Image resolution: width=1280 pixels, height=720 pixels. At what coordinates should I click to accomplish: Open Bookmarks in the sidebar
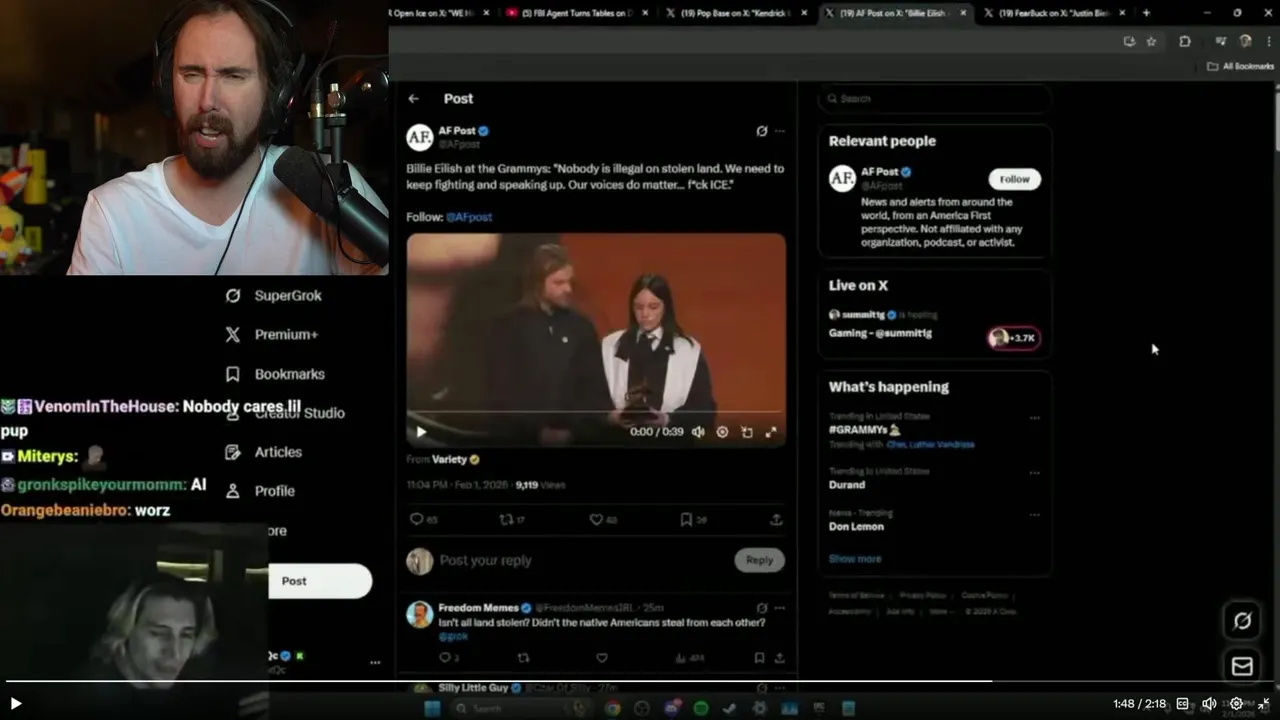275,374
